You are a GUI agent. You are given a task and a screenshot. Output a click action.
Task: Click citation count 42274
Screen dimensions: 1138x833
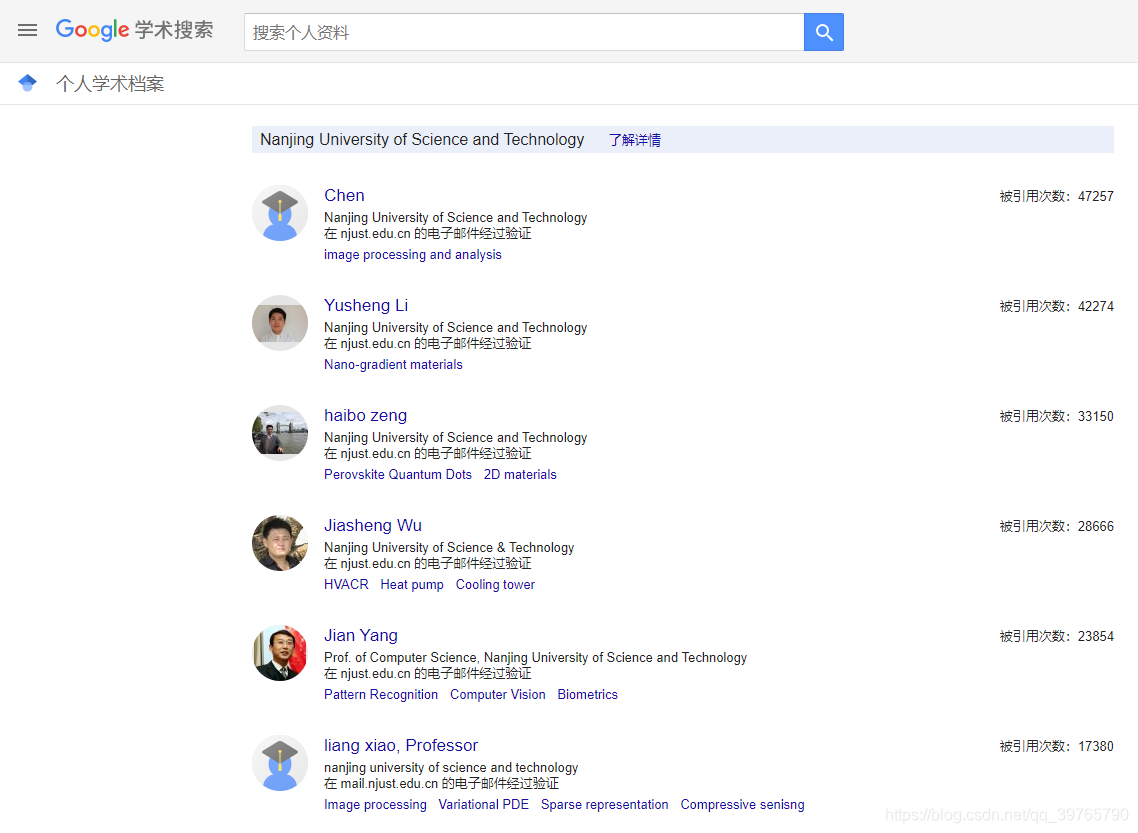[x=1095, y=306]
